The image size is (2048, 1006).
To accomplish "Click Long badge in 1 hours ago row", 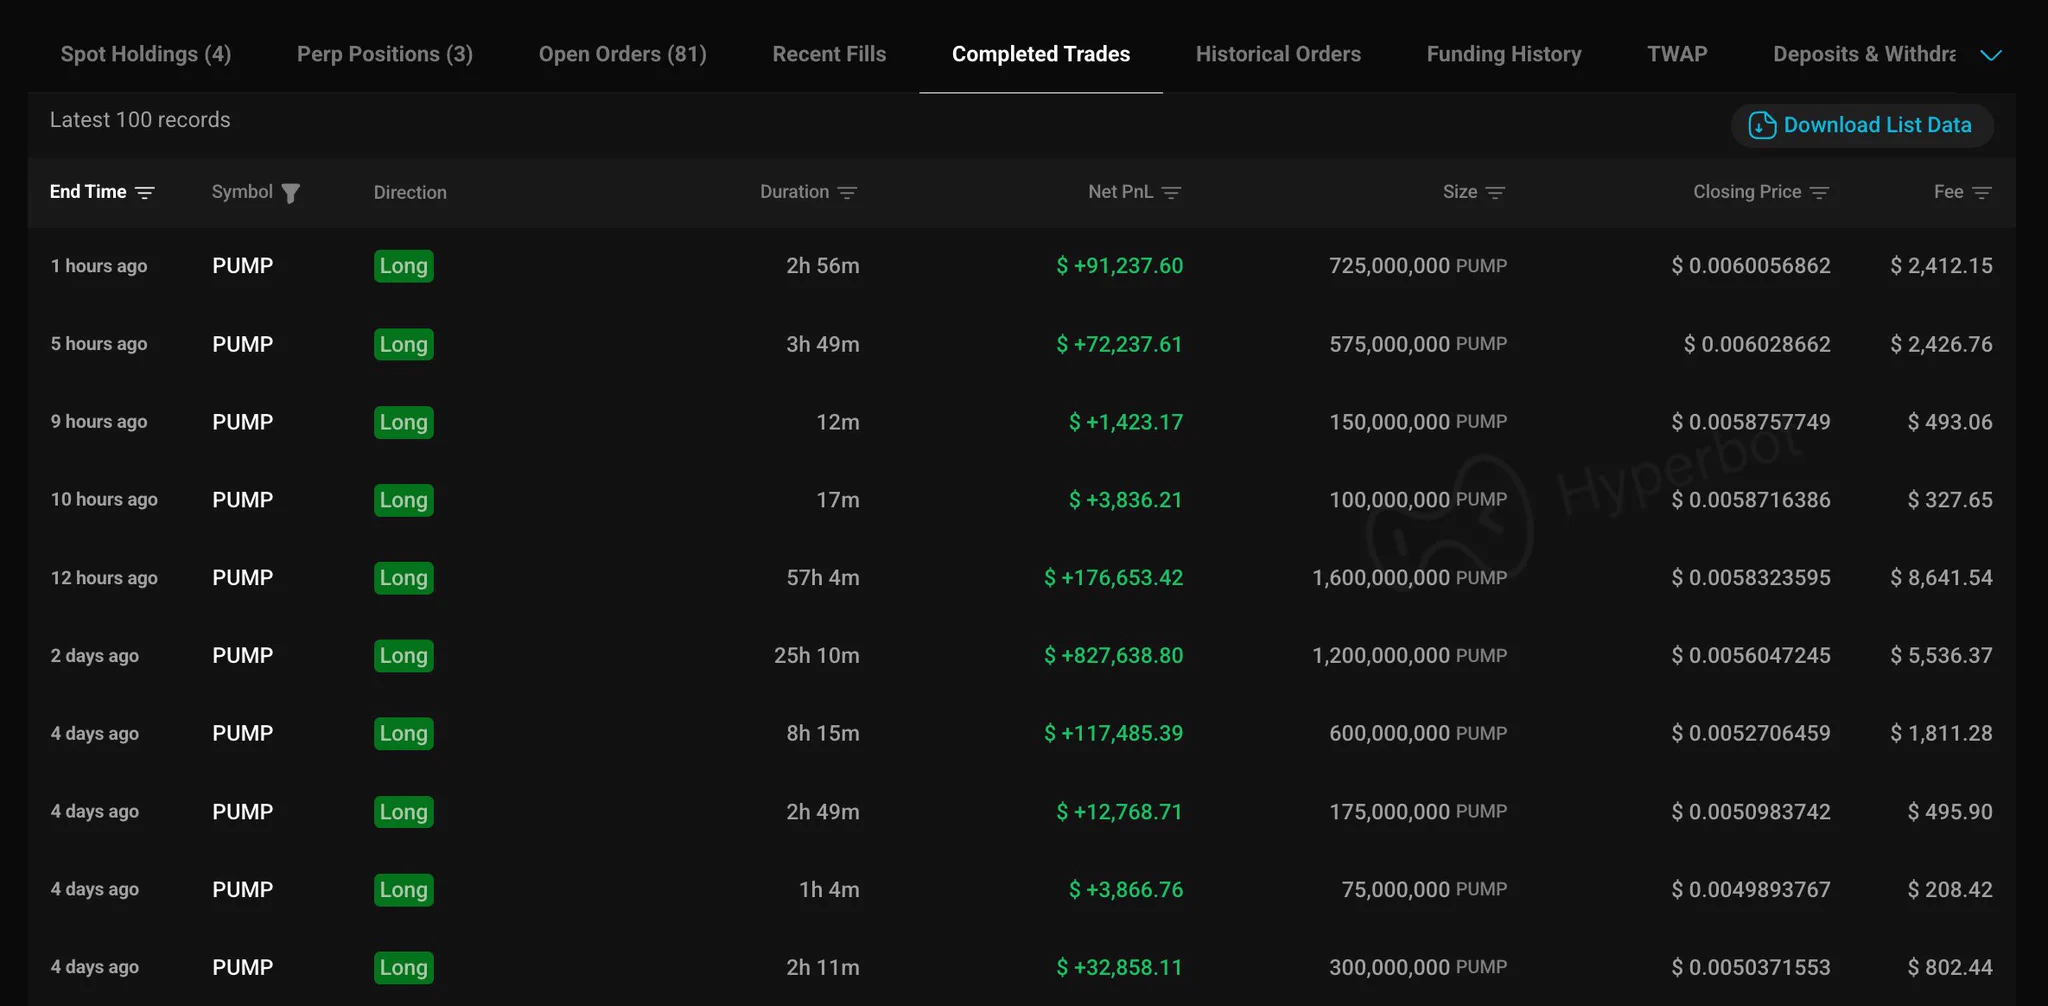I will click(x=404, y=266).
